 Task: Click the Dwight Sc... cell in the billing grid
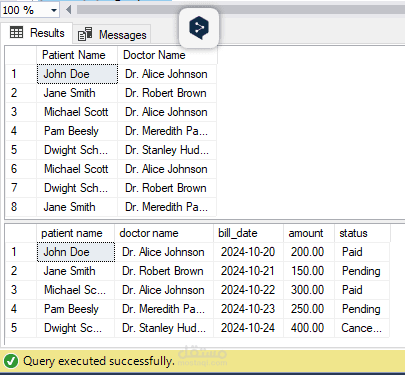tap(76, 328)
